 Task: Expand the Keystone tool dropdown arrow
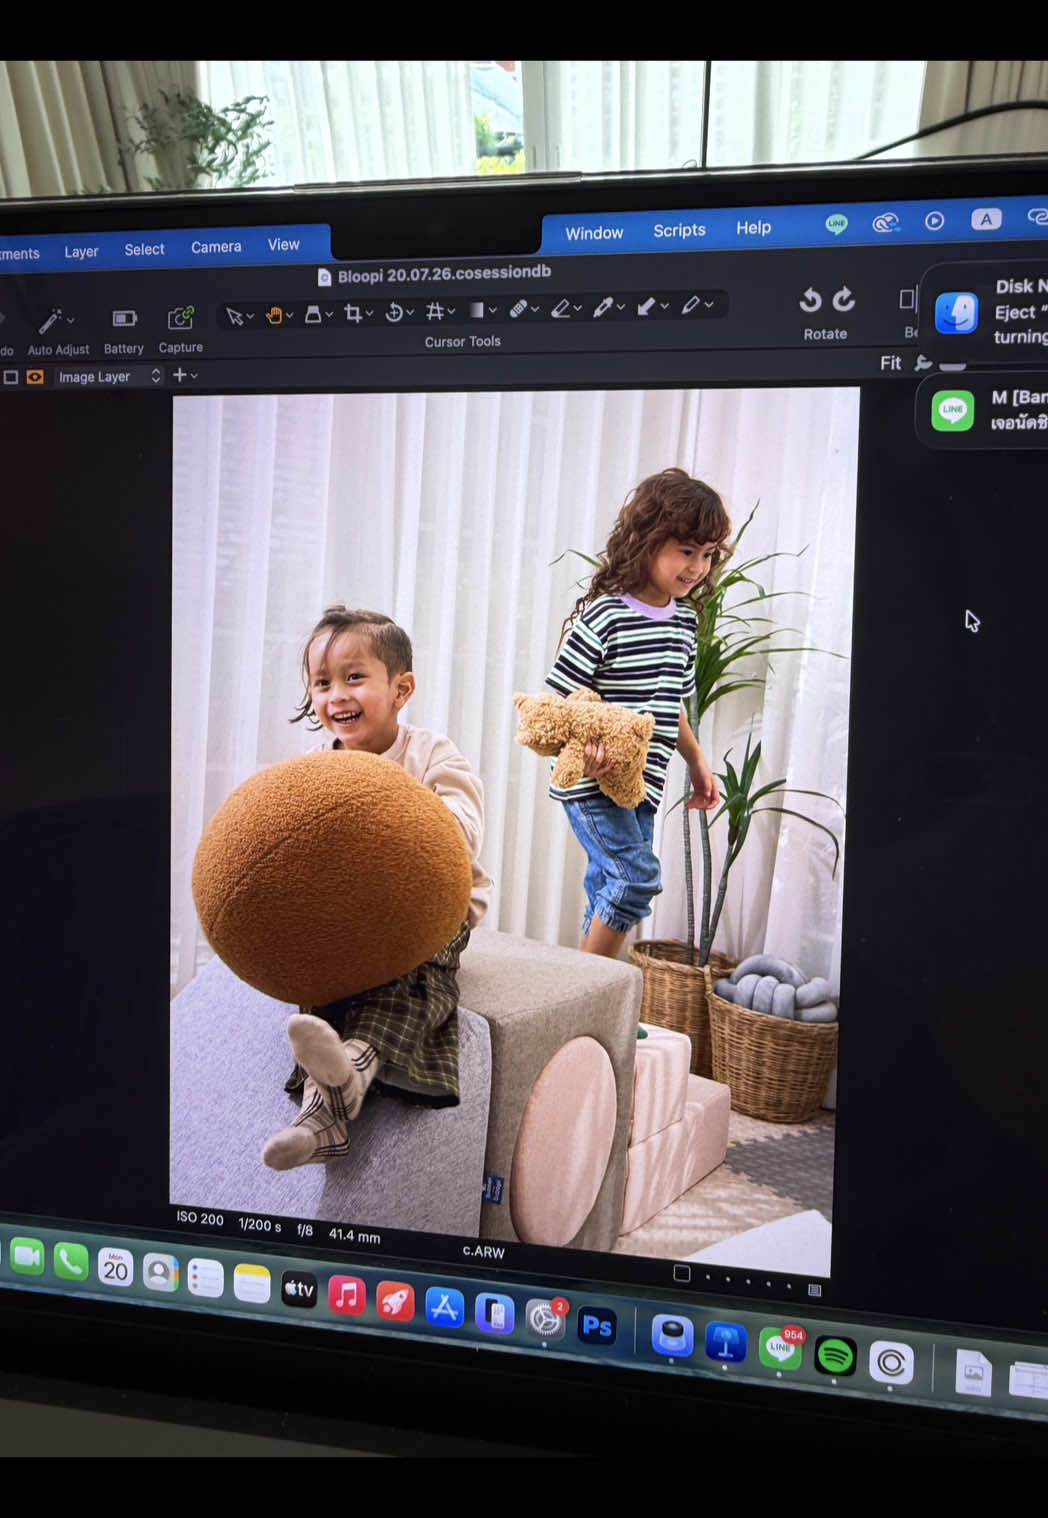point(451,311)
